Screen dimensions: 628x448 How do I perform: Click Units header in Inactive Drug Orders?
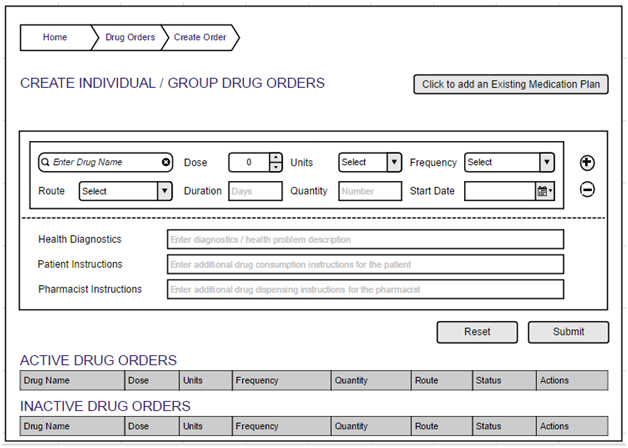(206, 426)
